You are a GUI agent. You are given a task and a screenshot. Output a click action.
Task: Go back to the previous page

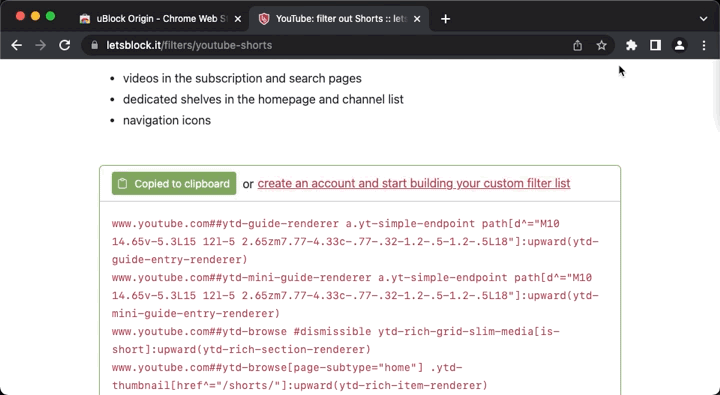17,45
